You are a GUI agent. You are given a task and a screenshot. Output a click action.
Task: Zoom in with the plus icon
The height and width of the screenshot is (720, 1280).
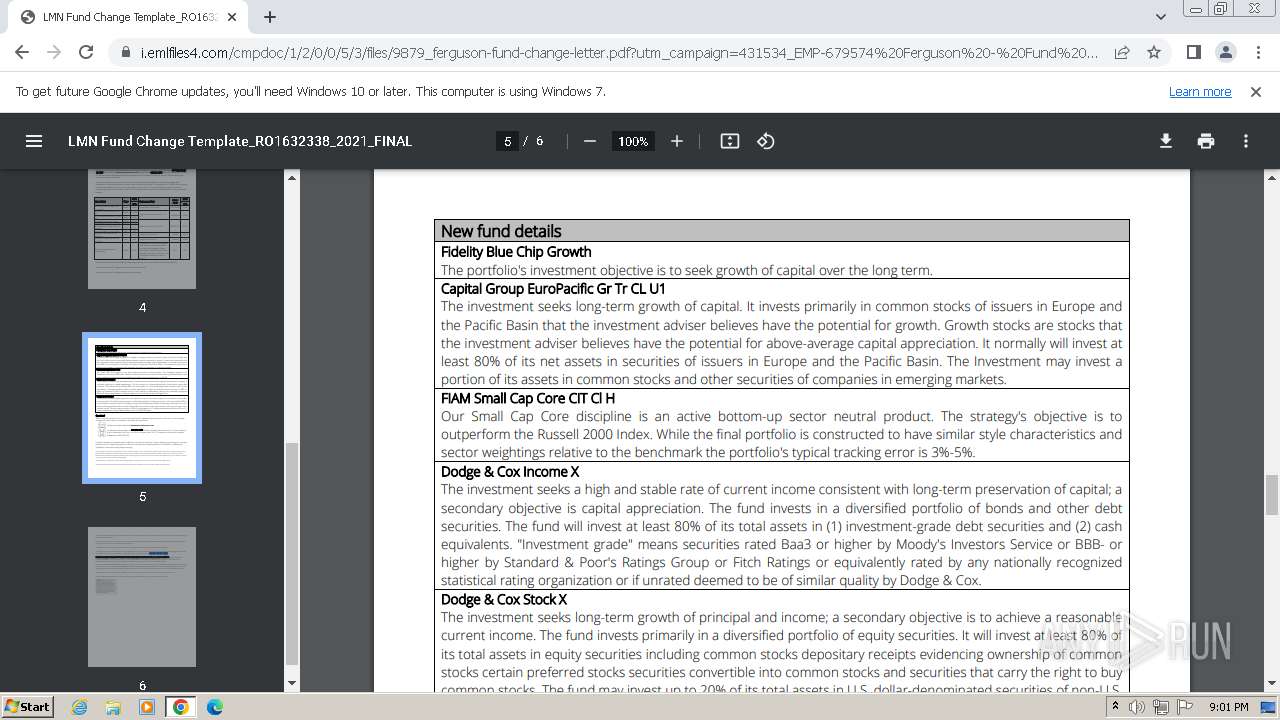(x=677, y=141)
